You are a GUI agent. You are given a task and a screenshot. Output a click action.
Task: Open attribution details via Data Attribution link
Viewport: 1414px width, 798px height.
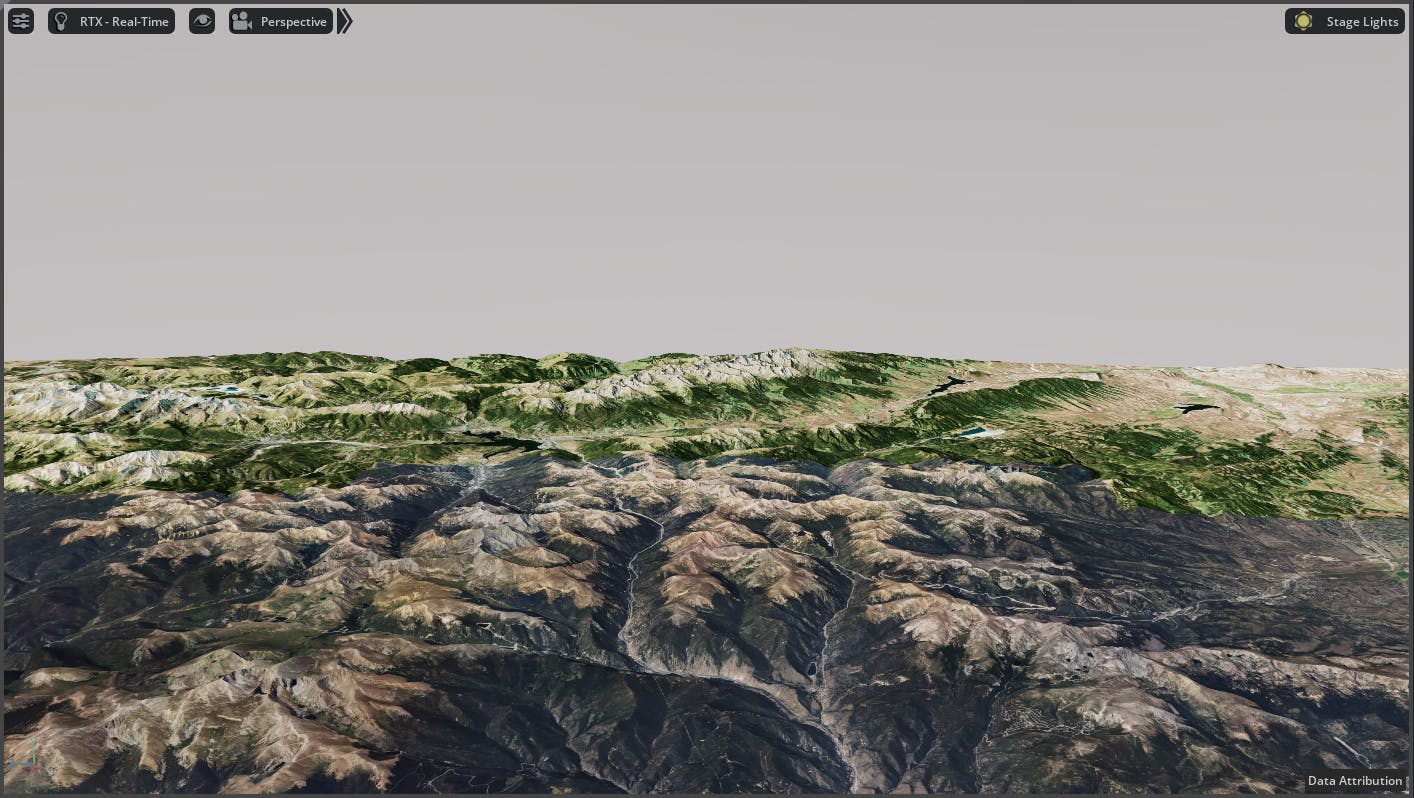1354,781
